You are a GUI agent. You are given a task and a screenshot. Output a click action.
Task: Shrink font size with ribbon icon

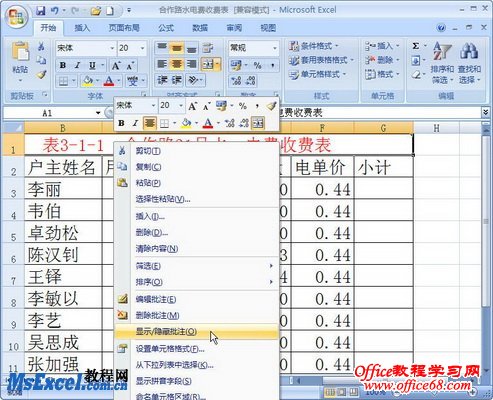(x=130, y=66)
